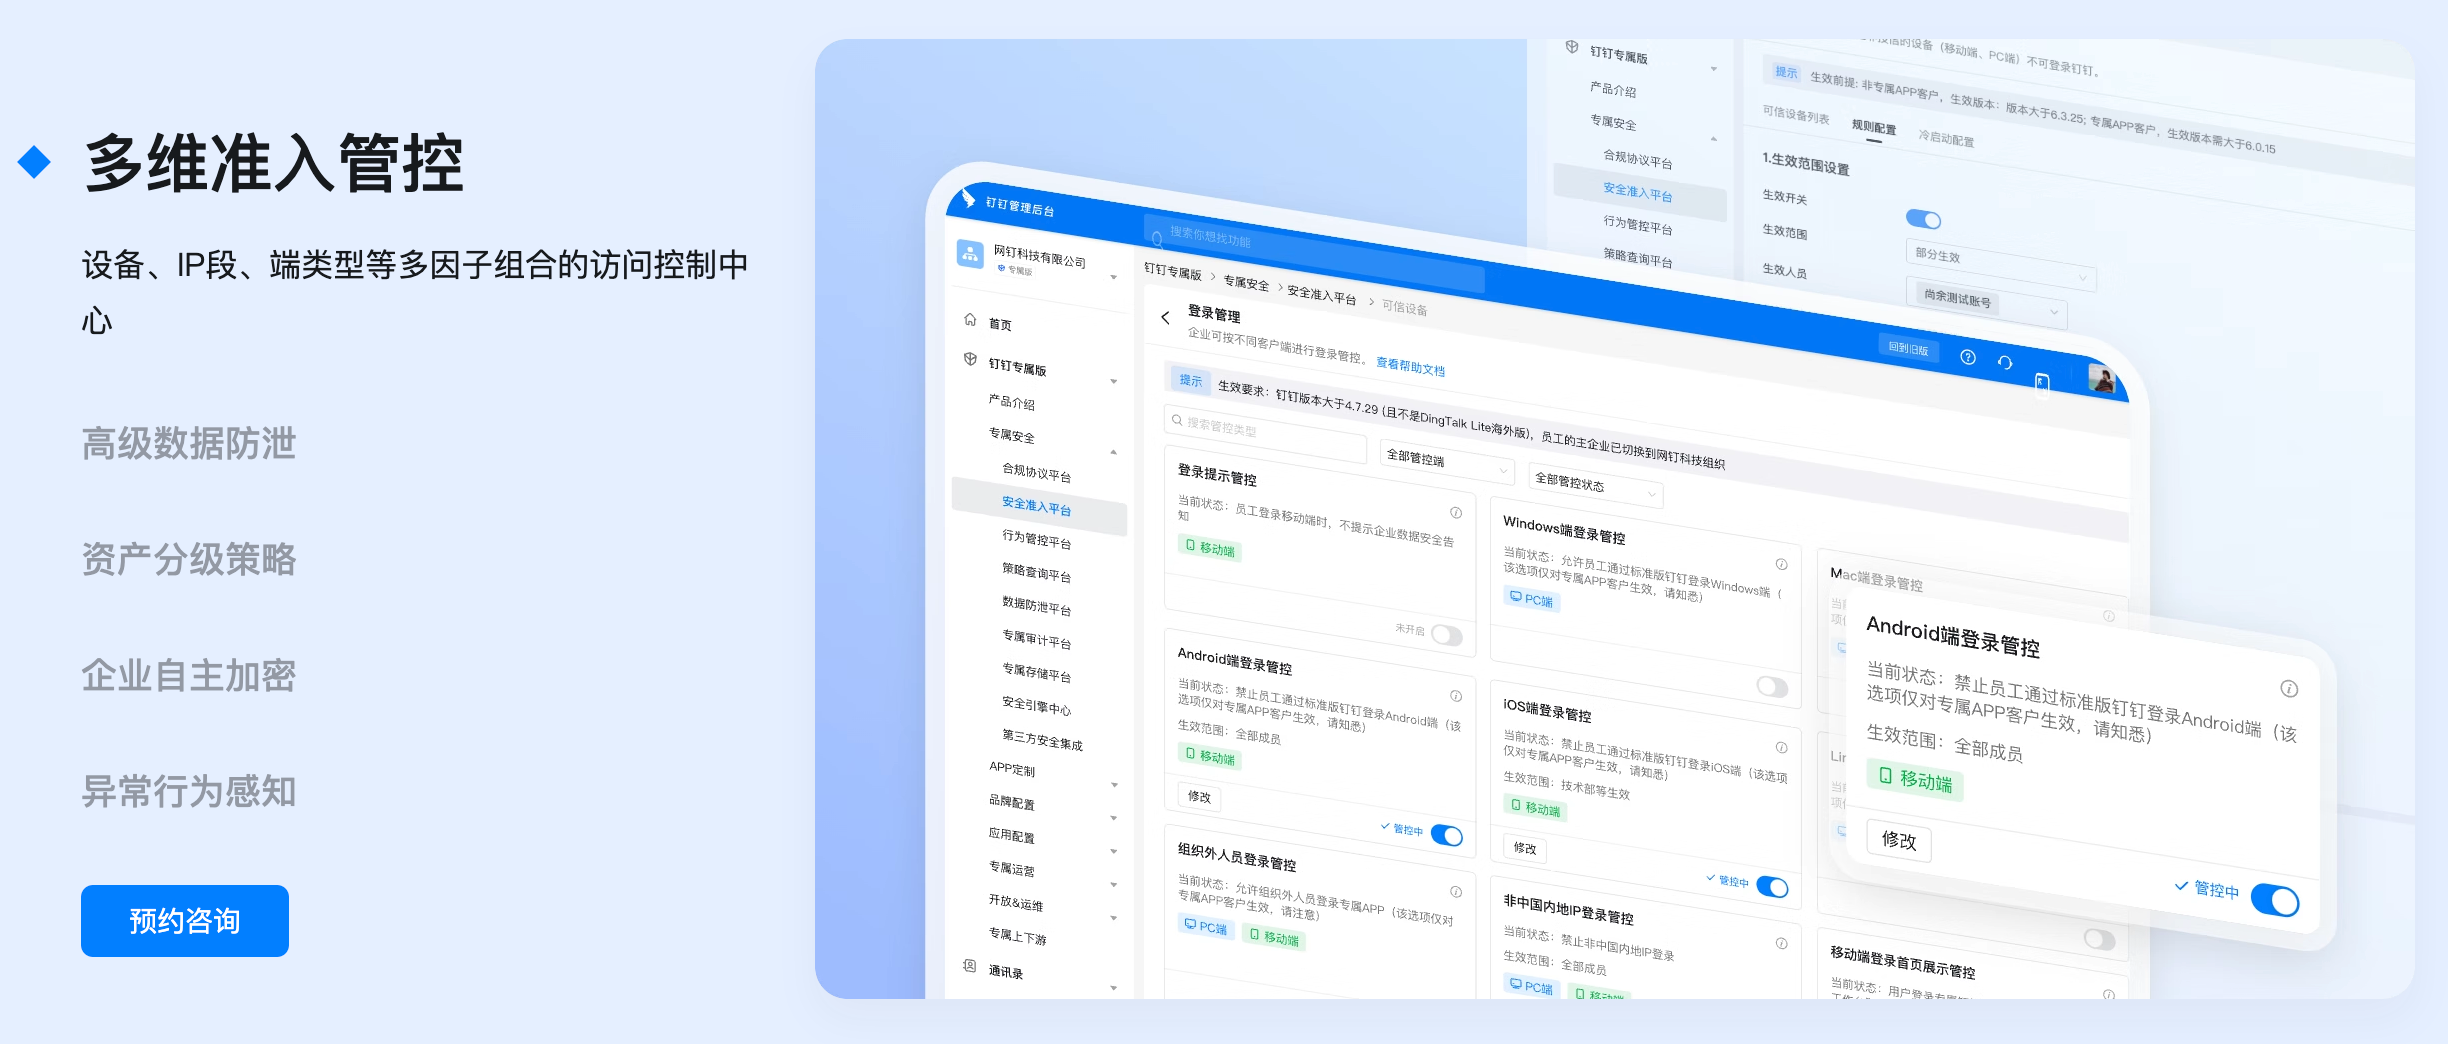Click the 预约咨询 button

185,921
